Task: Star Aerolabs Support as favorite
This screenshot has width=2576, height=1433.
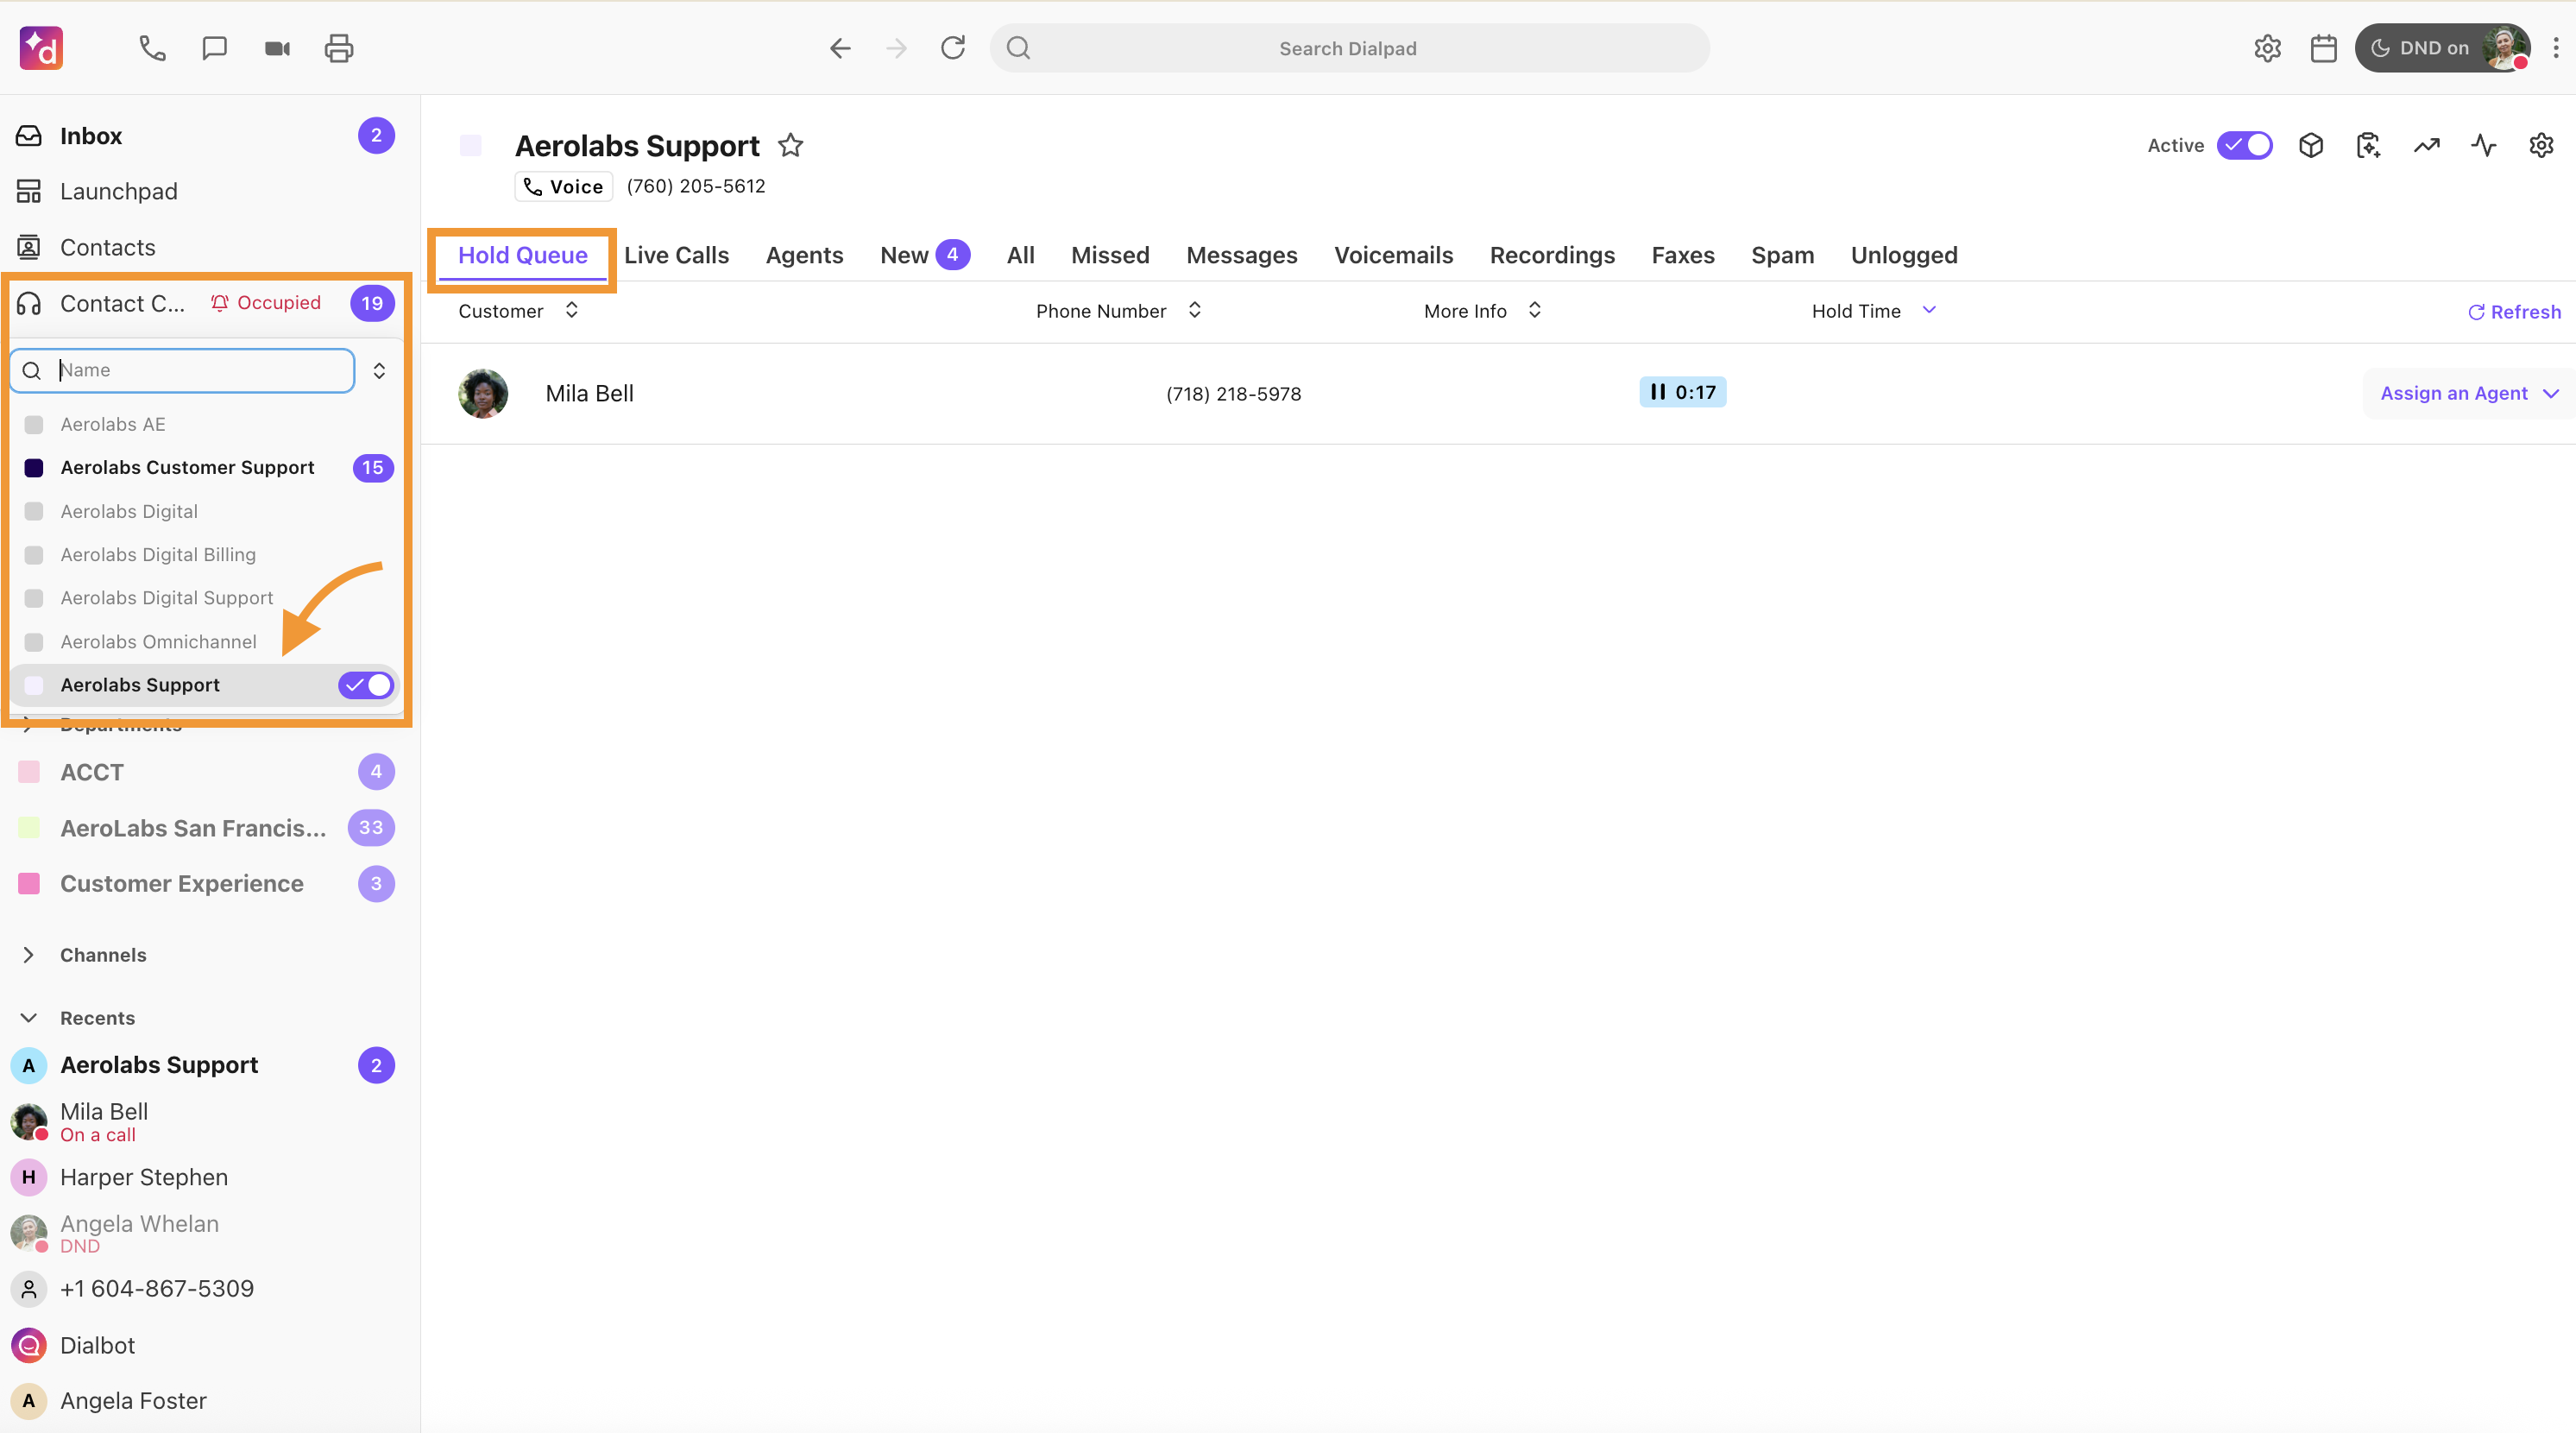Action: coord(791,146)
